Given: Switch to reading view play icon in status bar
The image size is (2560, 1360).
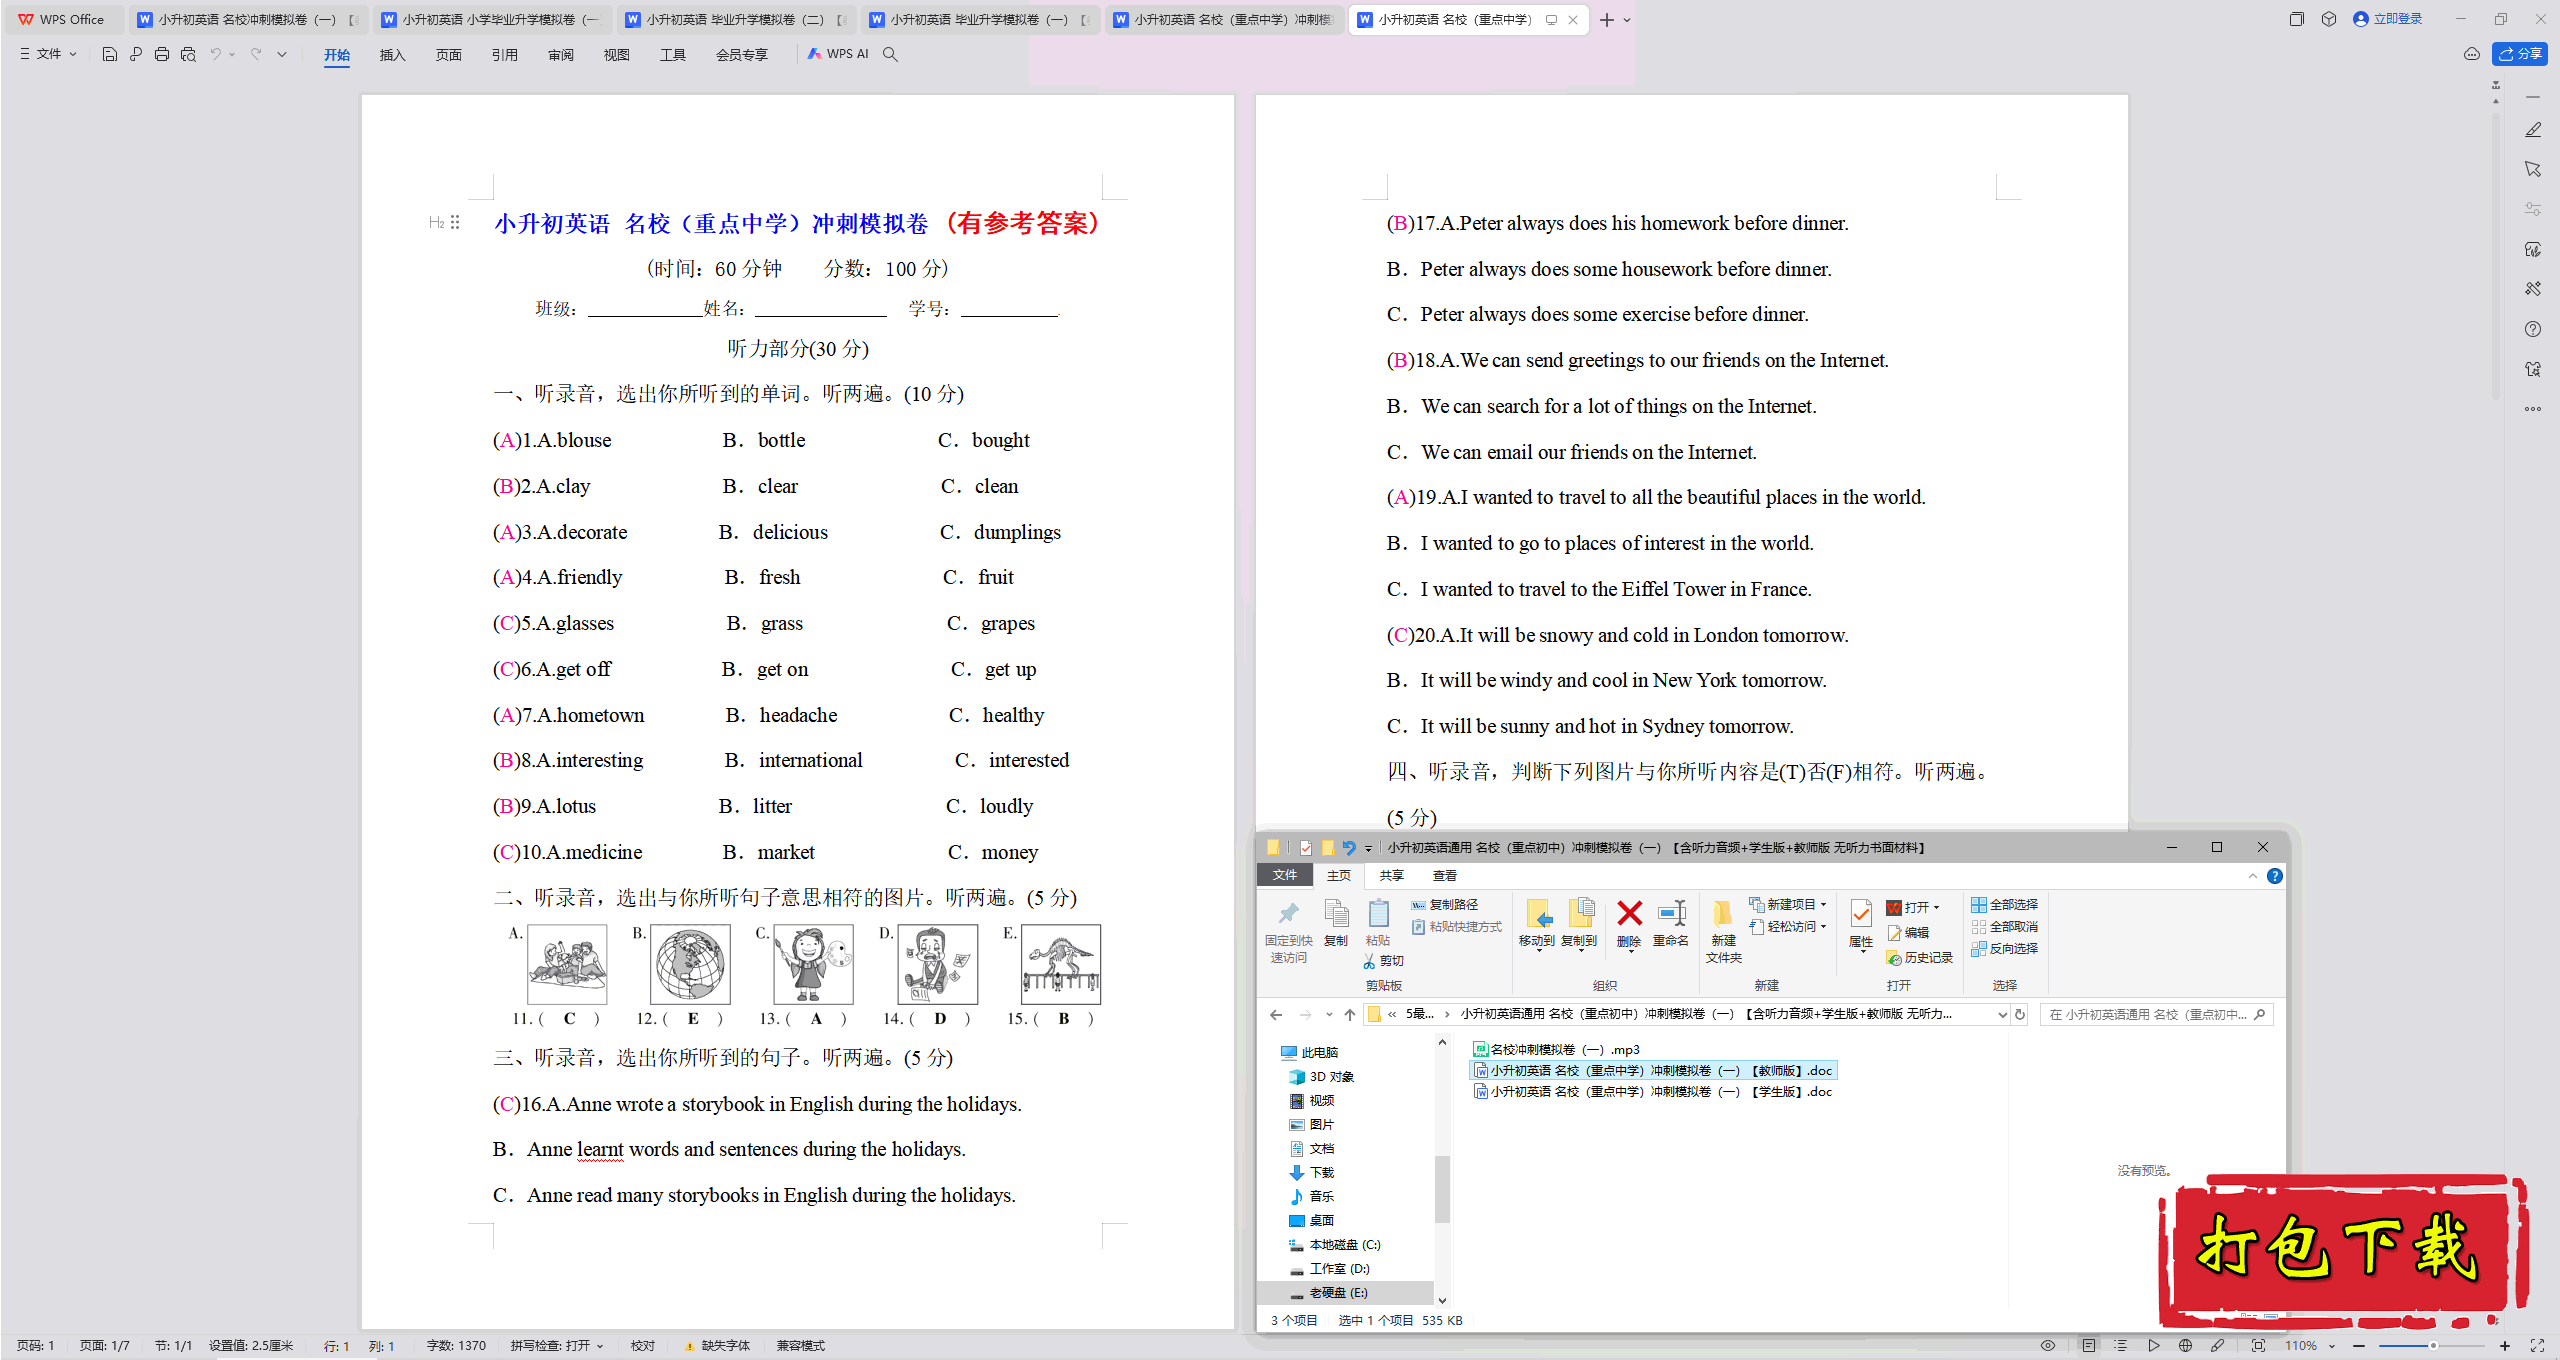Looking at the screenshot, I should [2153, 1345].
